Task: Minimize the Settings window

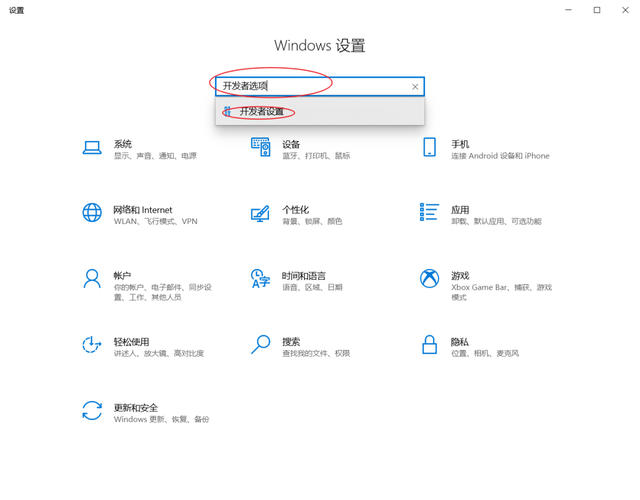Action: (x=569, y=10)
